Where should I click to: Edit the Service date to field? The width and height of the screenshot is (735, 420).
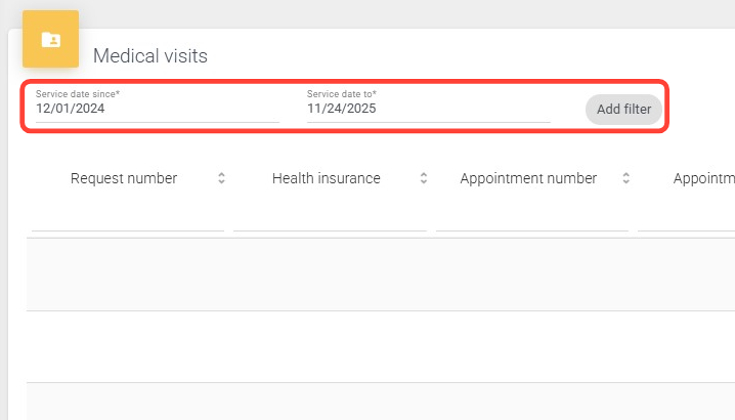pyautogui.click(x=427, y=109)
